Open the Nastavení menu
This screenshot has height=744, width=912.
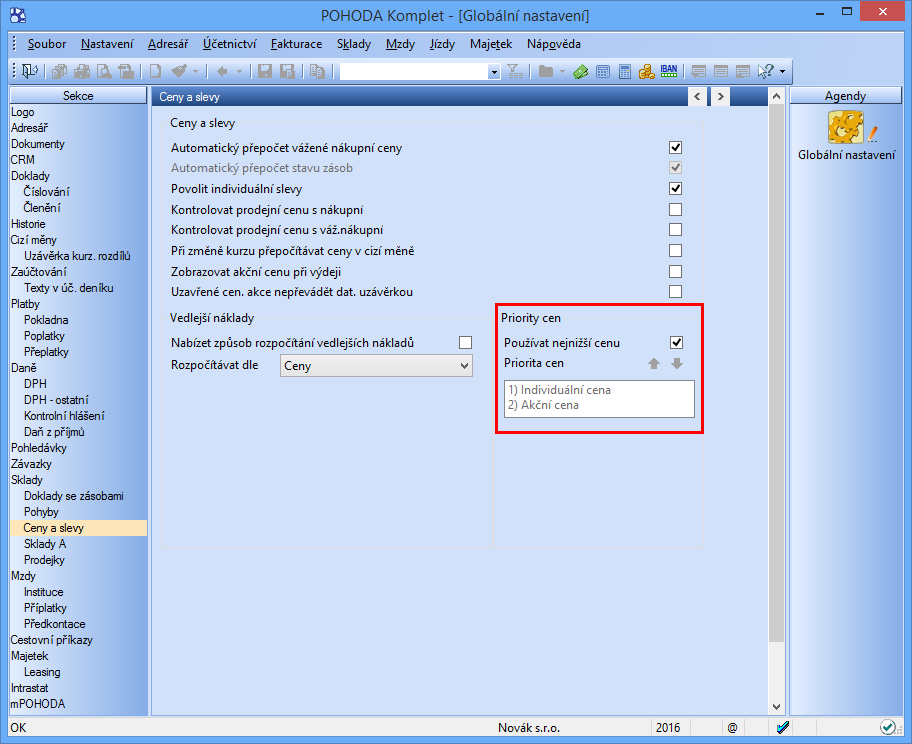tap(107, 44)
